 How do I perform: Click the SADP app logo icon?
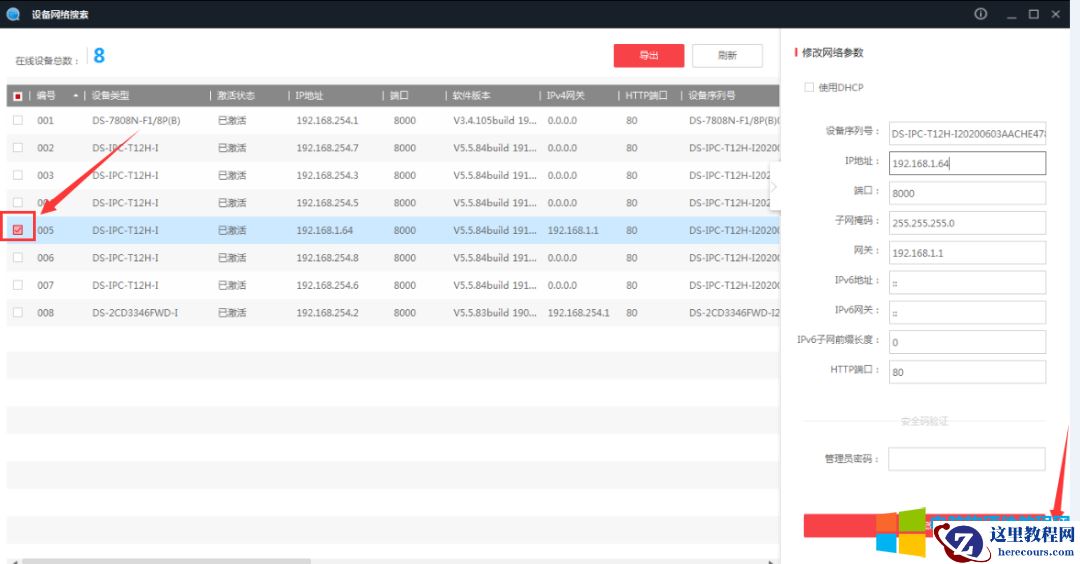click(13, 14)
